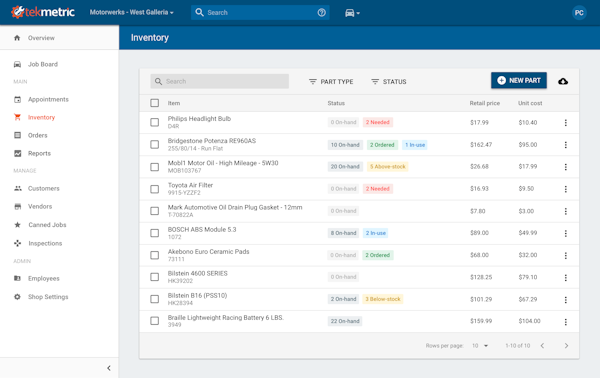The image size is (600, 378).
Task: Open more options for Braille Racing Battery
Action: tap(566, 322)
